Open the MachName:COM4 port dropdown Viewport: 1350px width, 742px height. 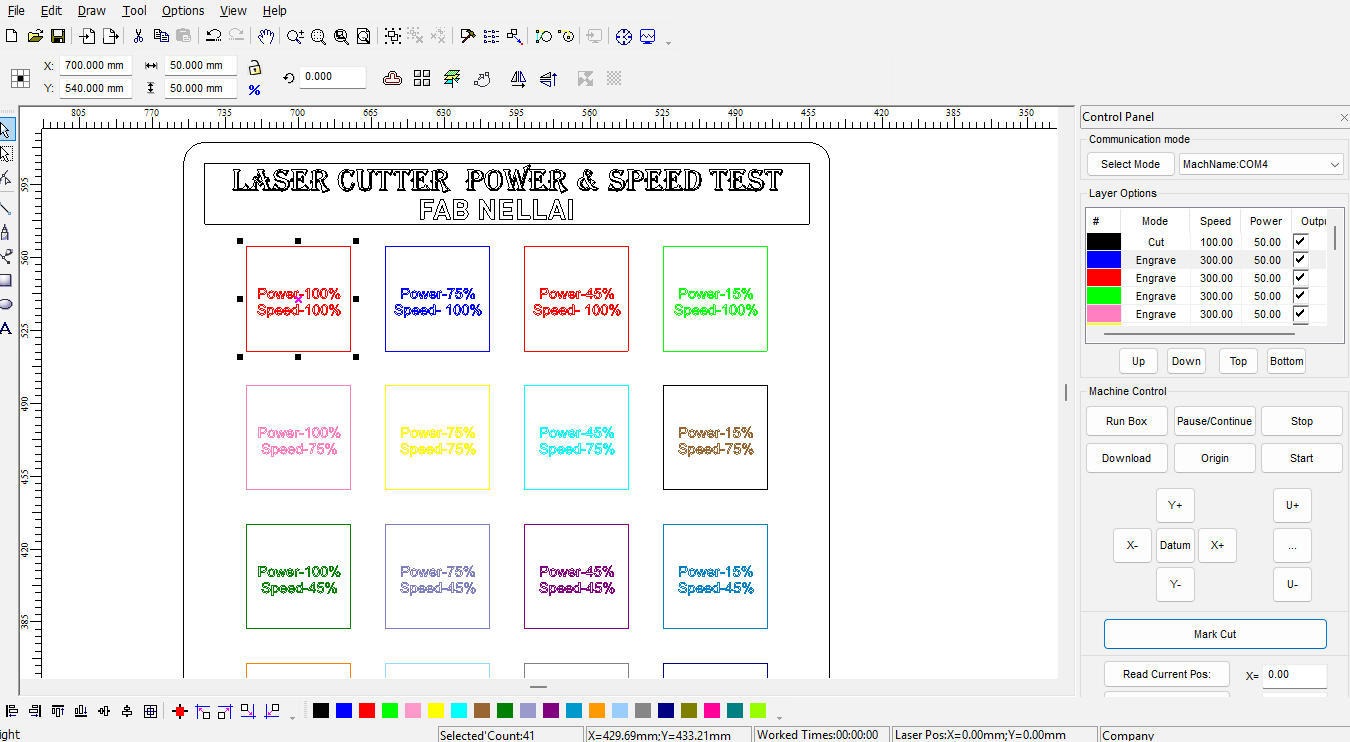point(1261,164)
